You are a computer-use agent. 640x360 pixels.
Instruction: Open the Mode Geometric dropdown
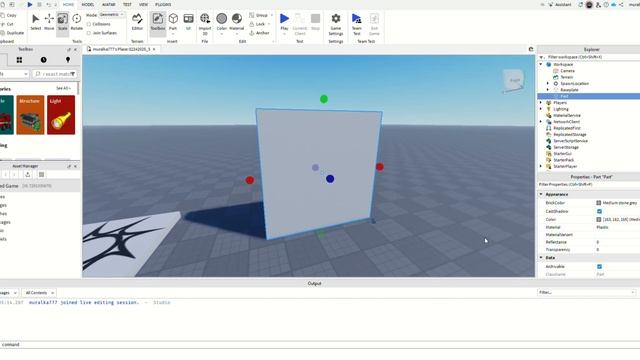[x=112, y=15]
